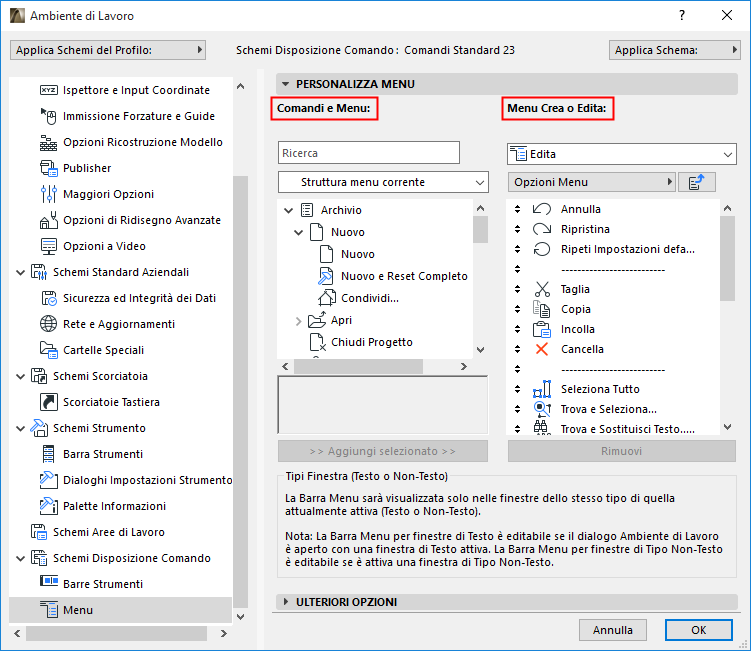Click the Palette Informazioni icon

coord(48,506)
